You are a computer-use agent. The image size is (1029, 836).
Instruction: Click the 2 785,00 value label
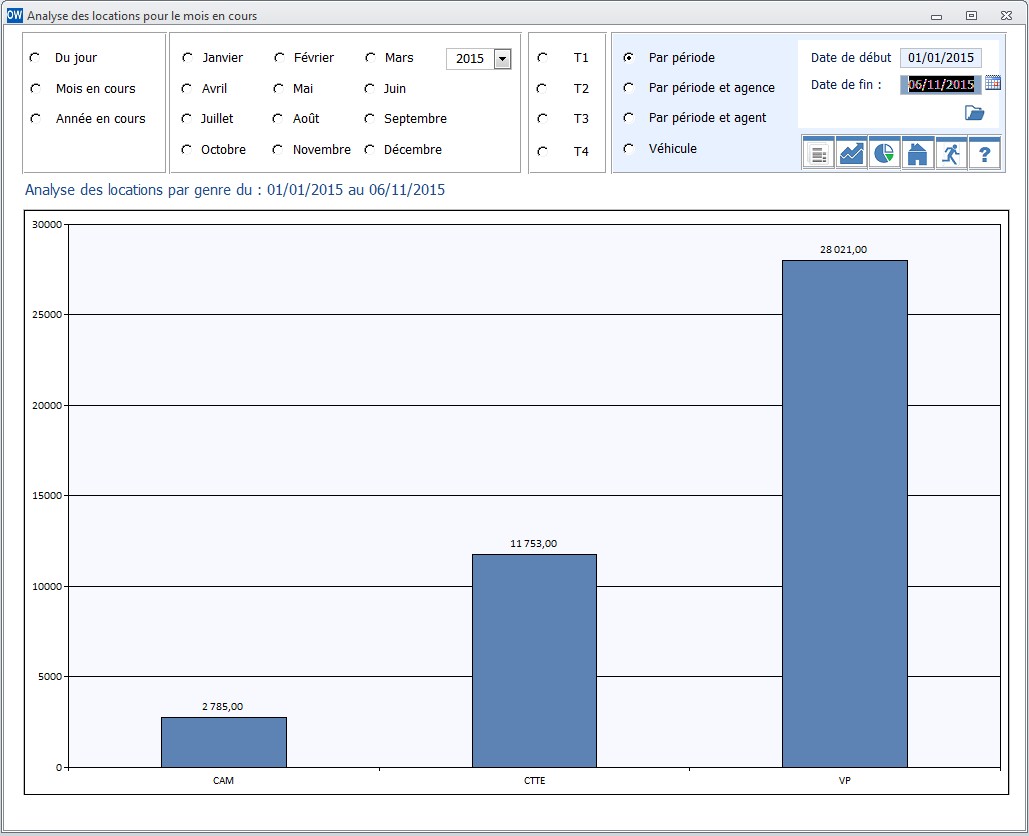click(x=222, y=707)
